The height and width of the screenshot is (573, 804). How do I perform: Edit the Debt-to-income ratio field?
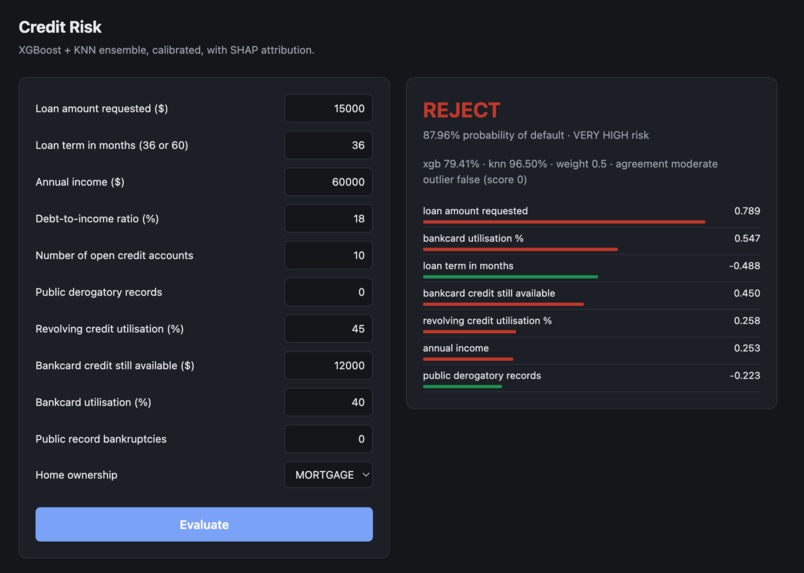coord(329,219)
